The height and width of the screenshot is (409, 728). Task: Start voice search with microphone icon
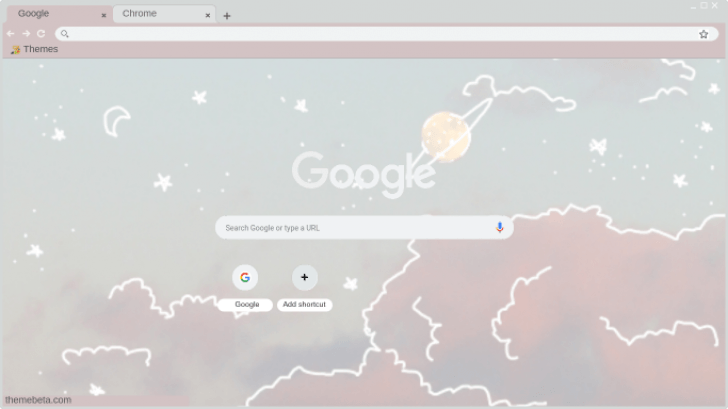point(500,227)
